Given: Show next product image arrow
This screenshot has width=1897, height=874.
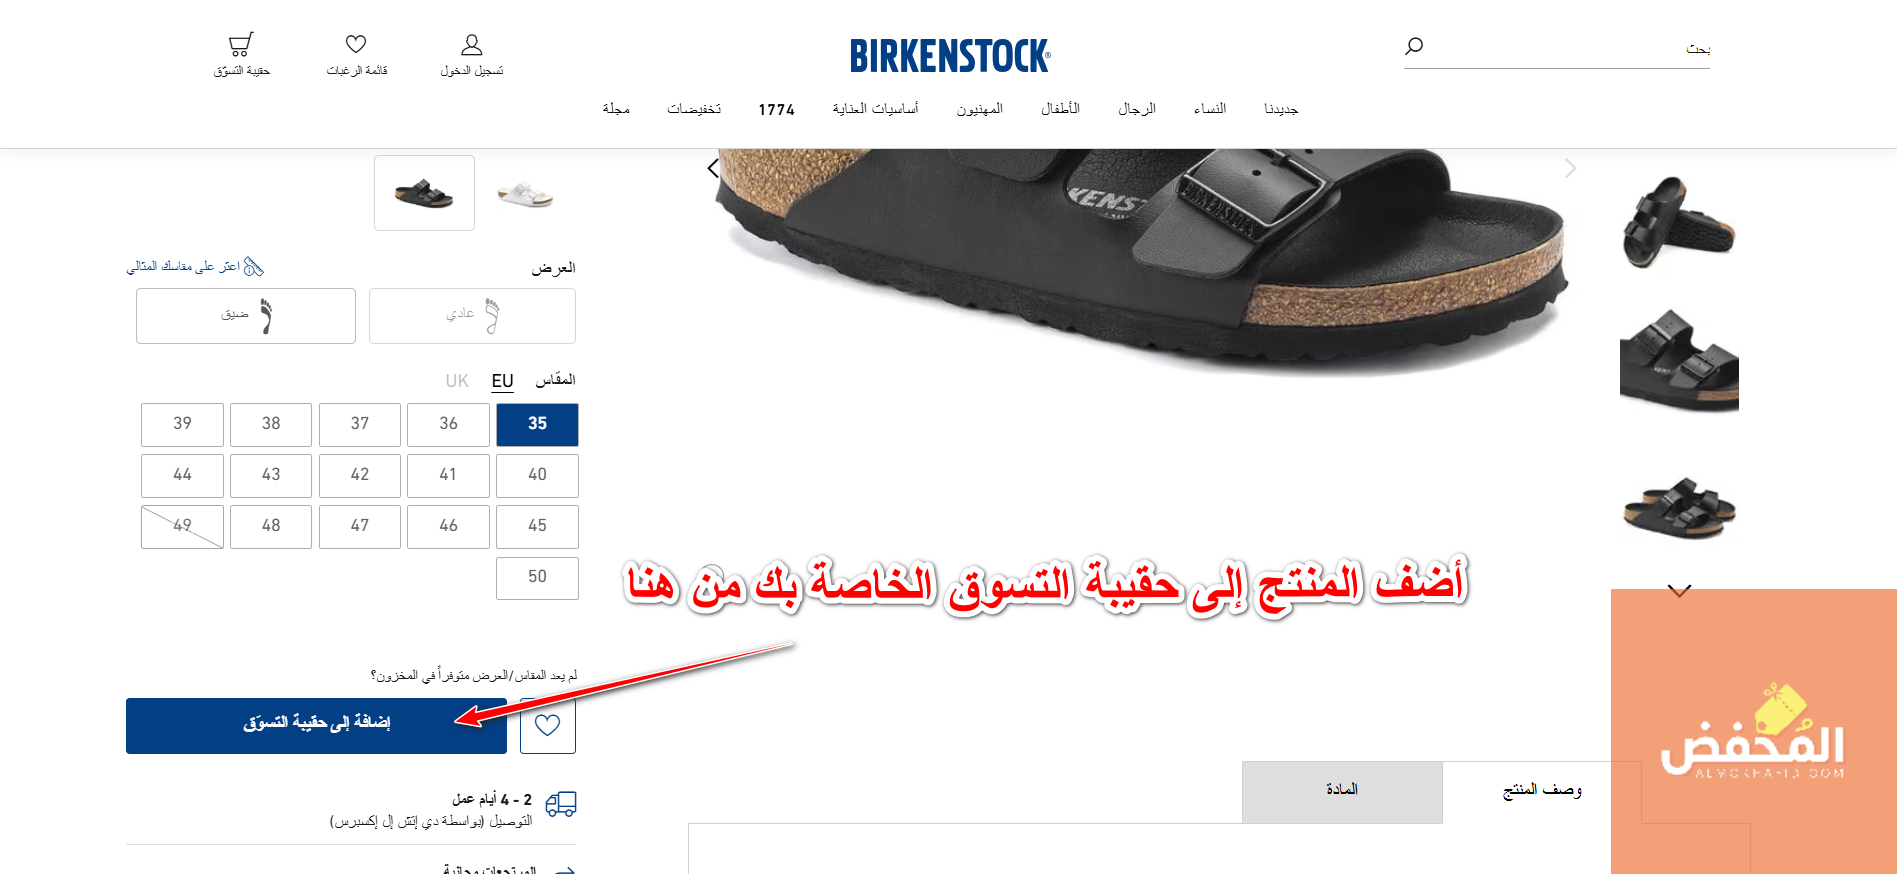Looking at the screenshot, I should (1570, 168).
